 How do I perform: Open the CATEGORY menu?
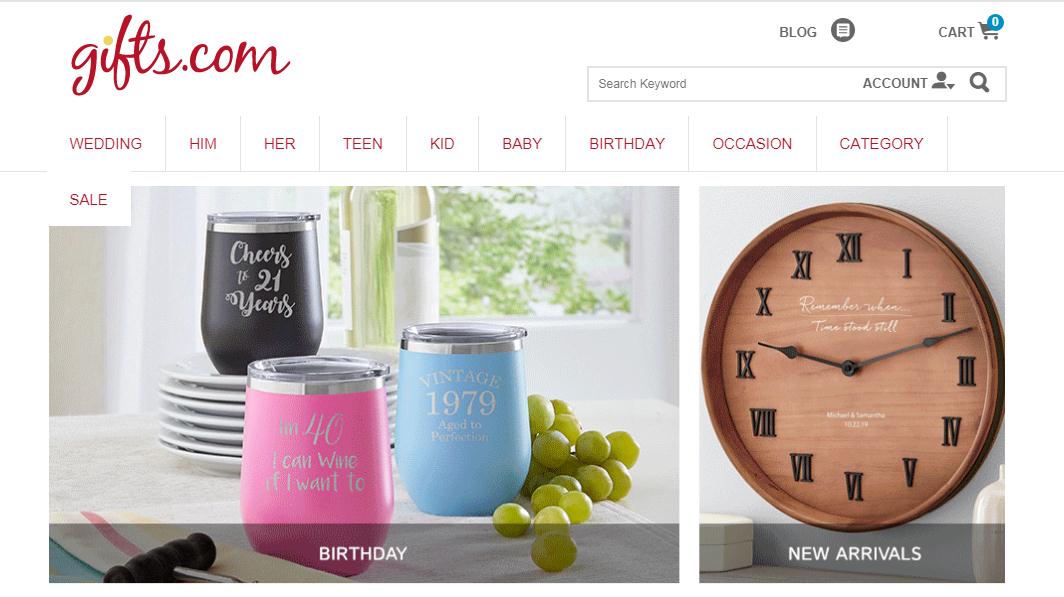coord(881,144)
